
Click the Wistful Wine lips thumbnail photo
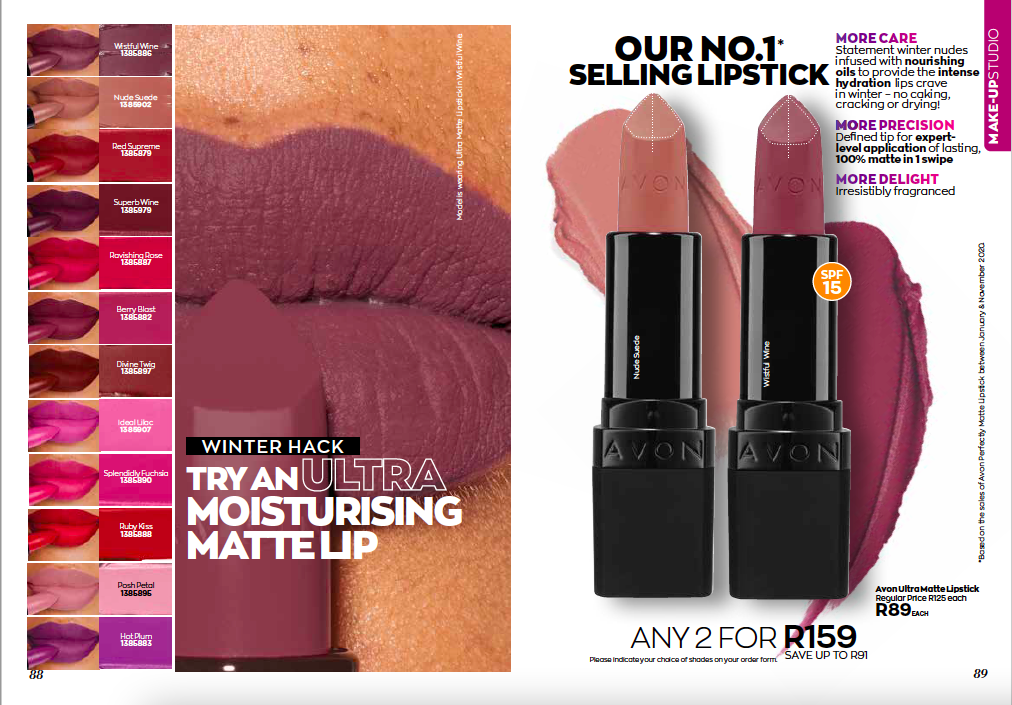click(63, 50)
